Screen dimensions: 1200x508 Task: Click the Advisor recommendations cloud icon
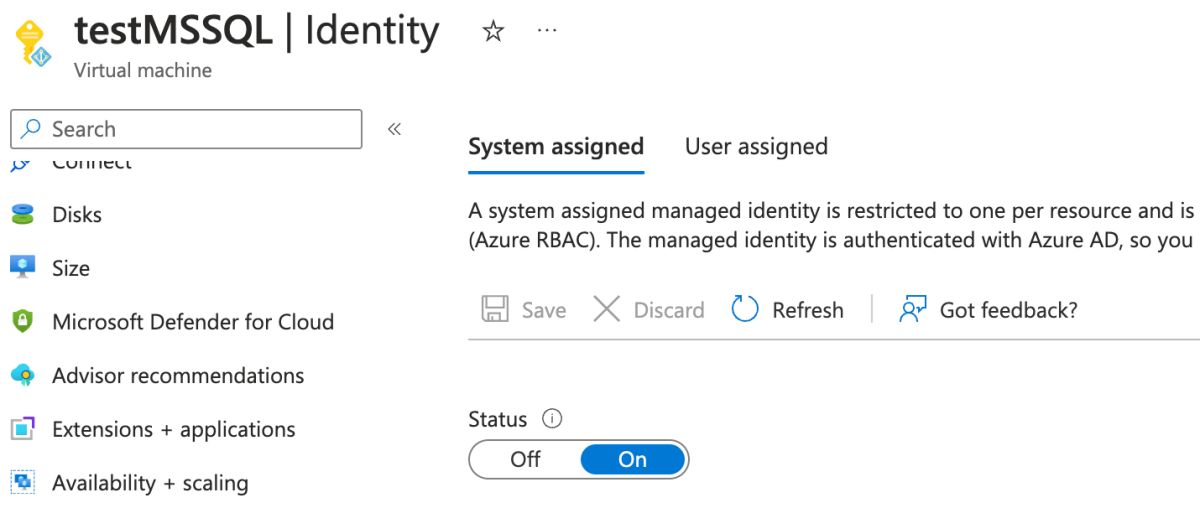click(22, 376)
